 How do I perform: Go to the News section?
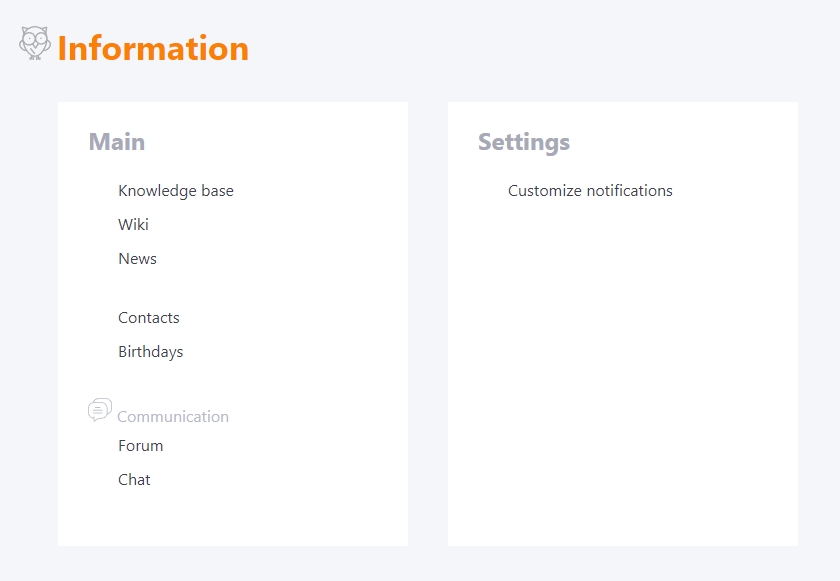[x=138, y=259]
